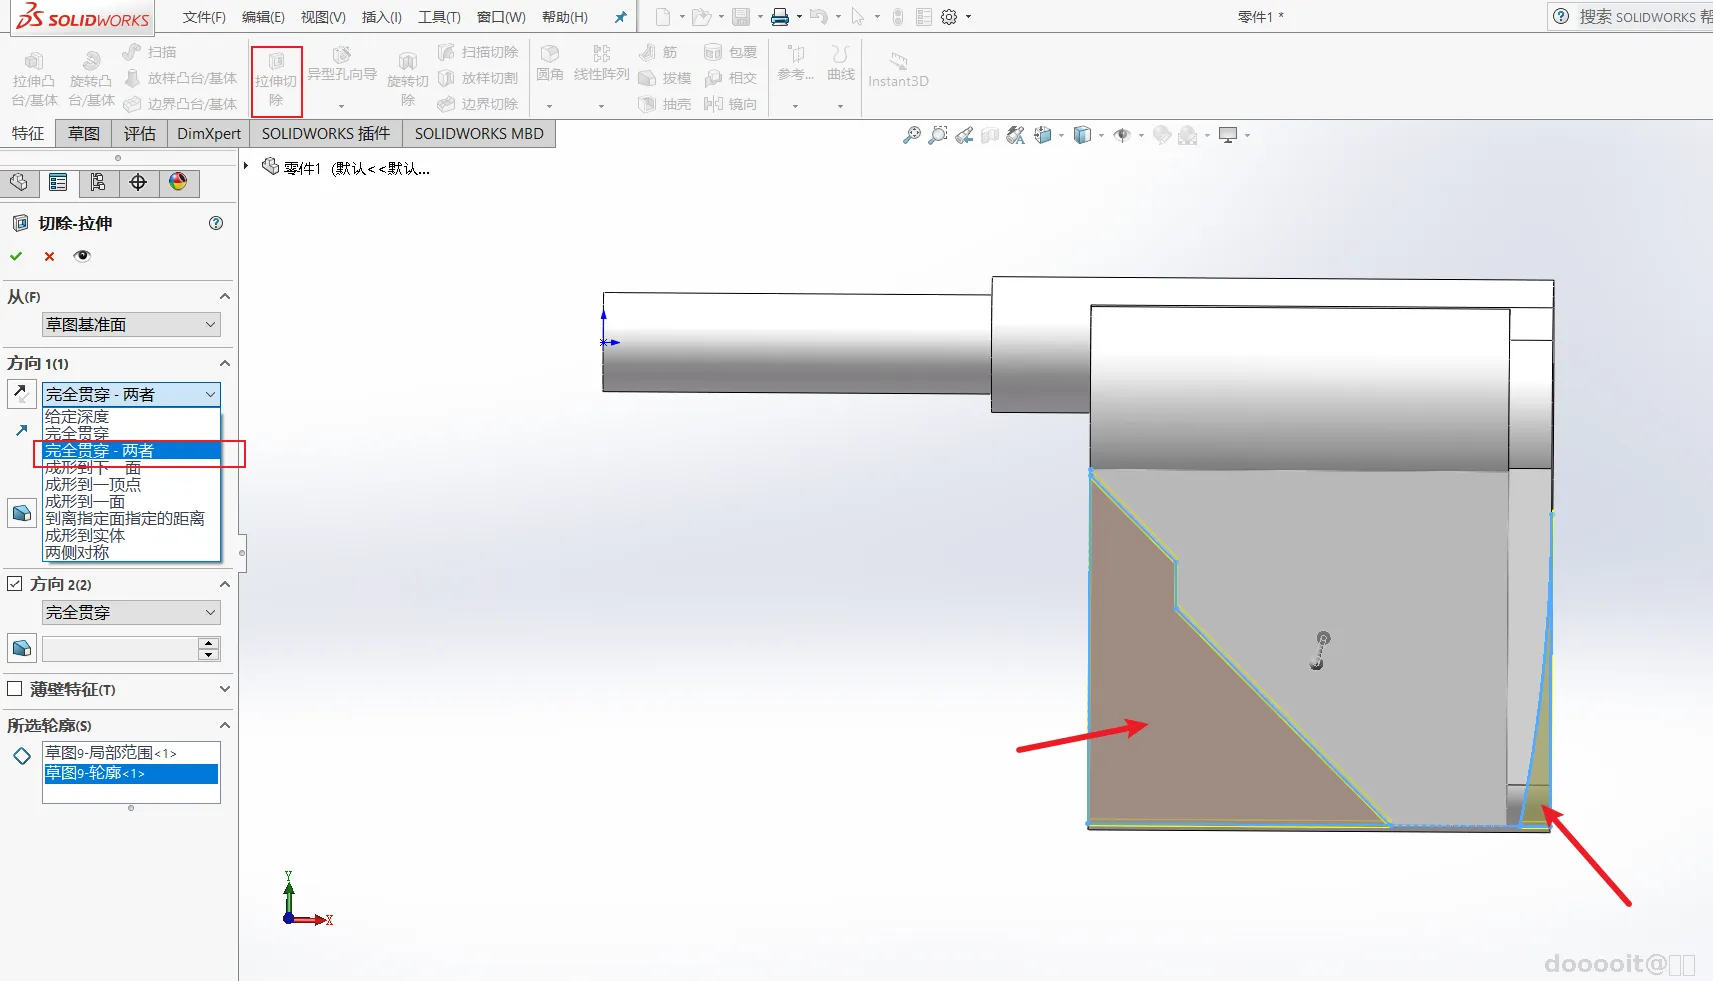
Task: Collapse the 所选轮廓 section
Action: point(225,725)
